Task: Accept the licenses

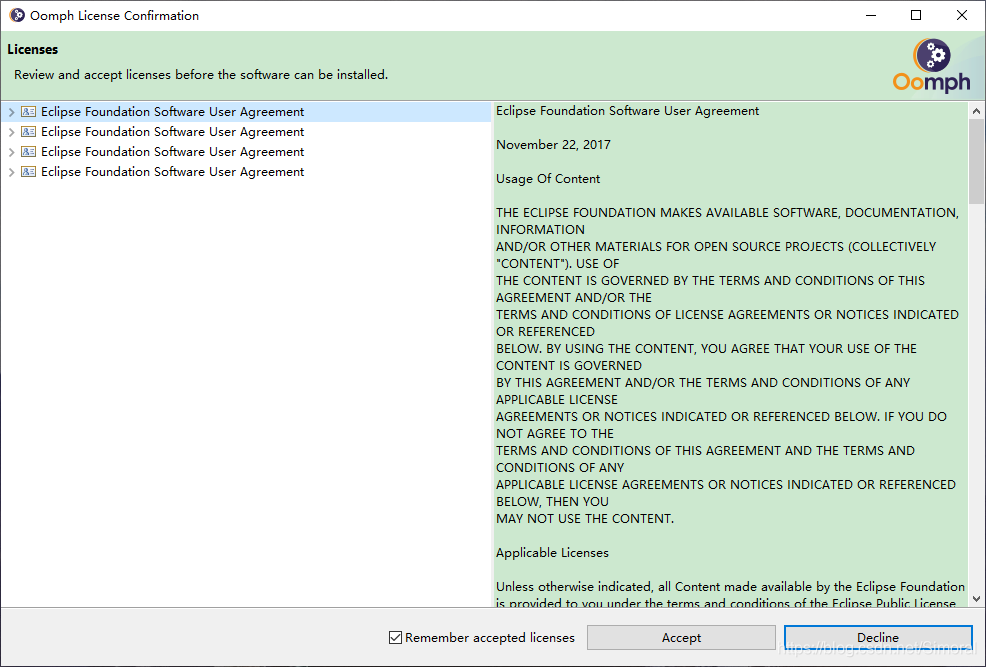Action: coord(681,637)
